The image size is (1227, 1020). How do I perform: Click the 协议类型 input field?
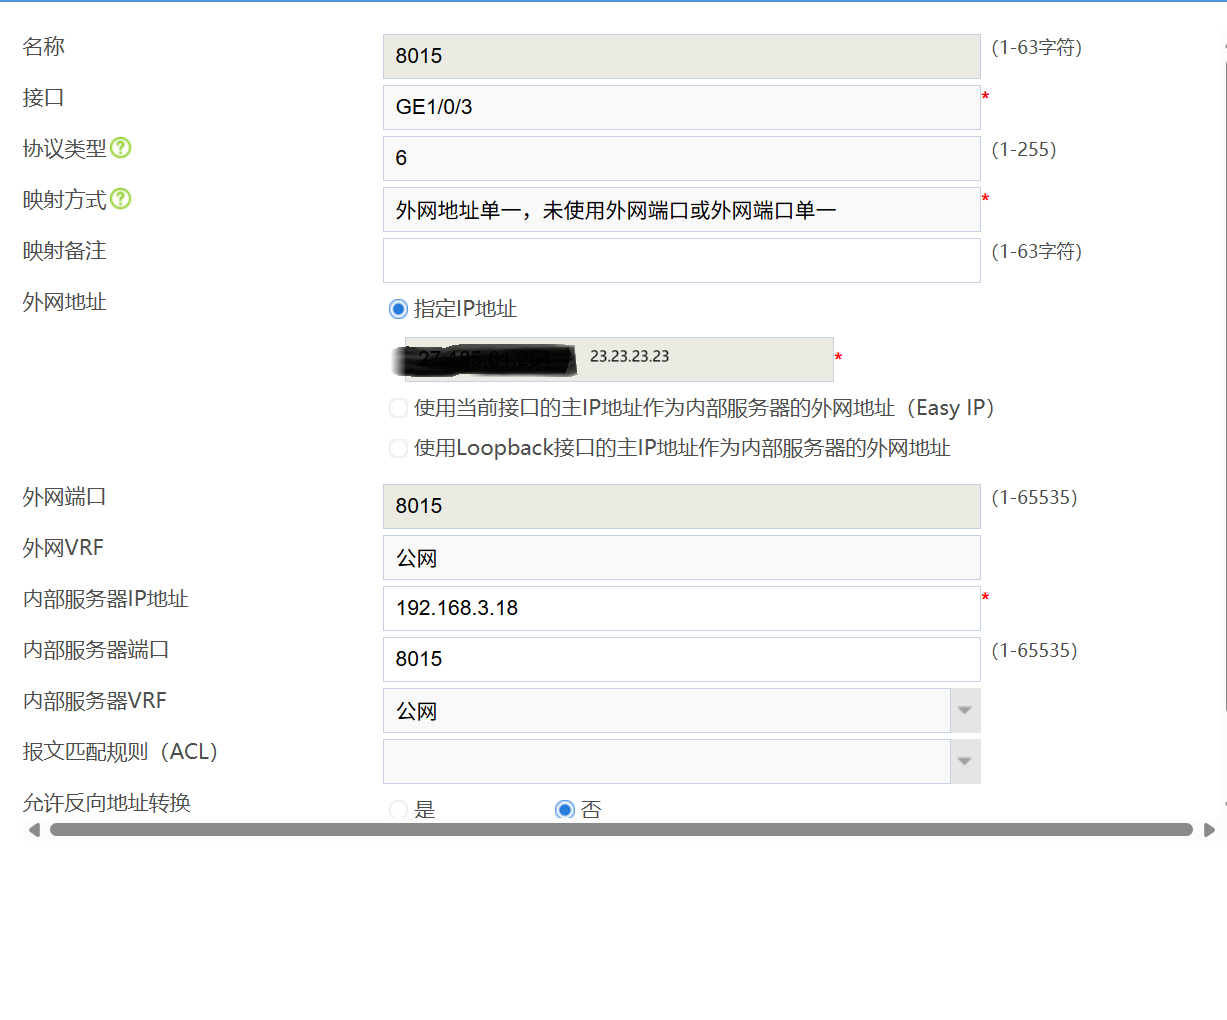[680, 158]
